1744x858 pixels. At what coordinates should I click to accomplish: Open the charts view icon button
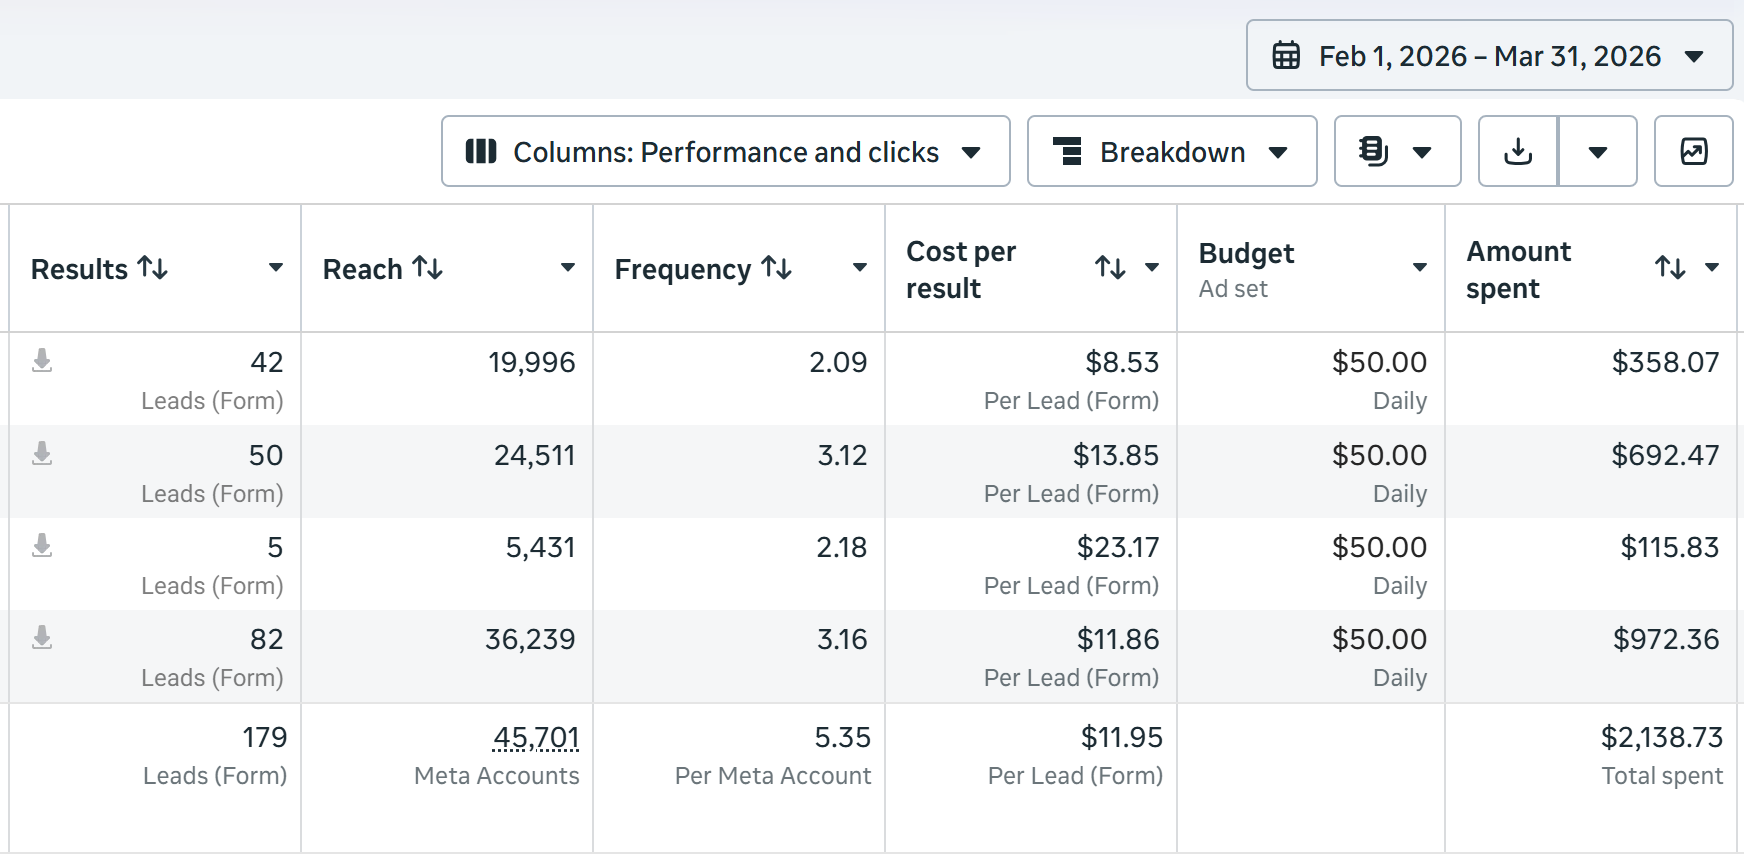[1694, 151]
